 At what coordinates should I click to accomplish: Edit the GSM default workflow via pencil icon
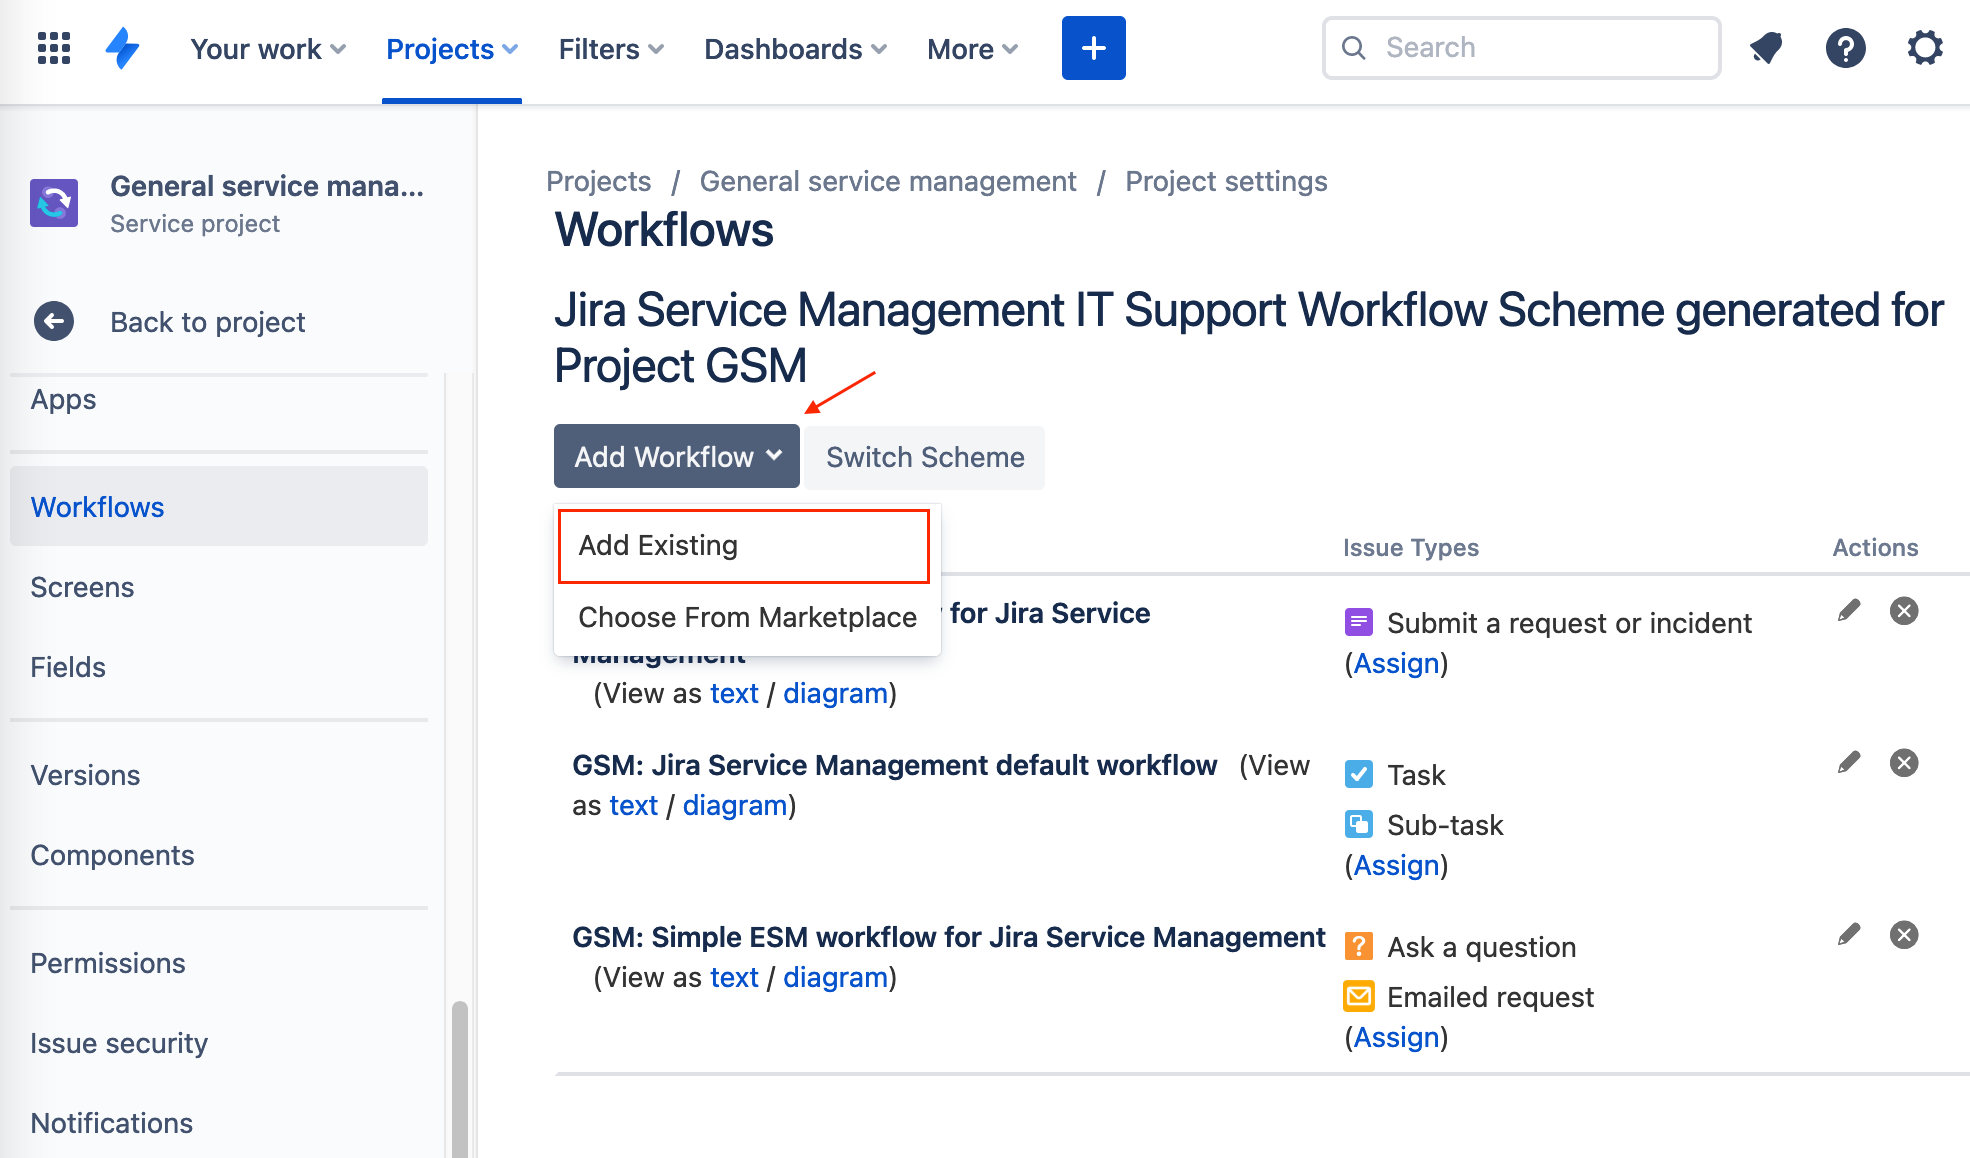point(1849,762)
